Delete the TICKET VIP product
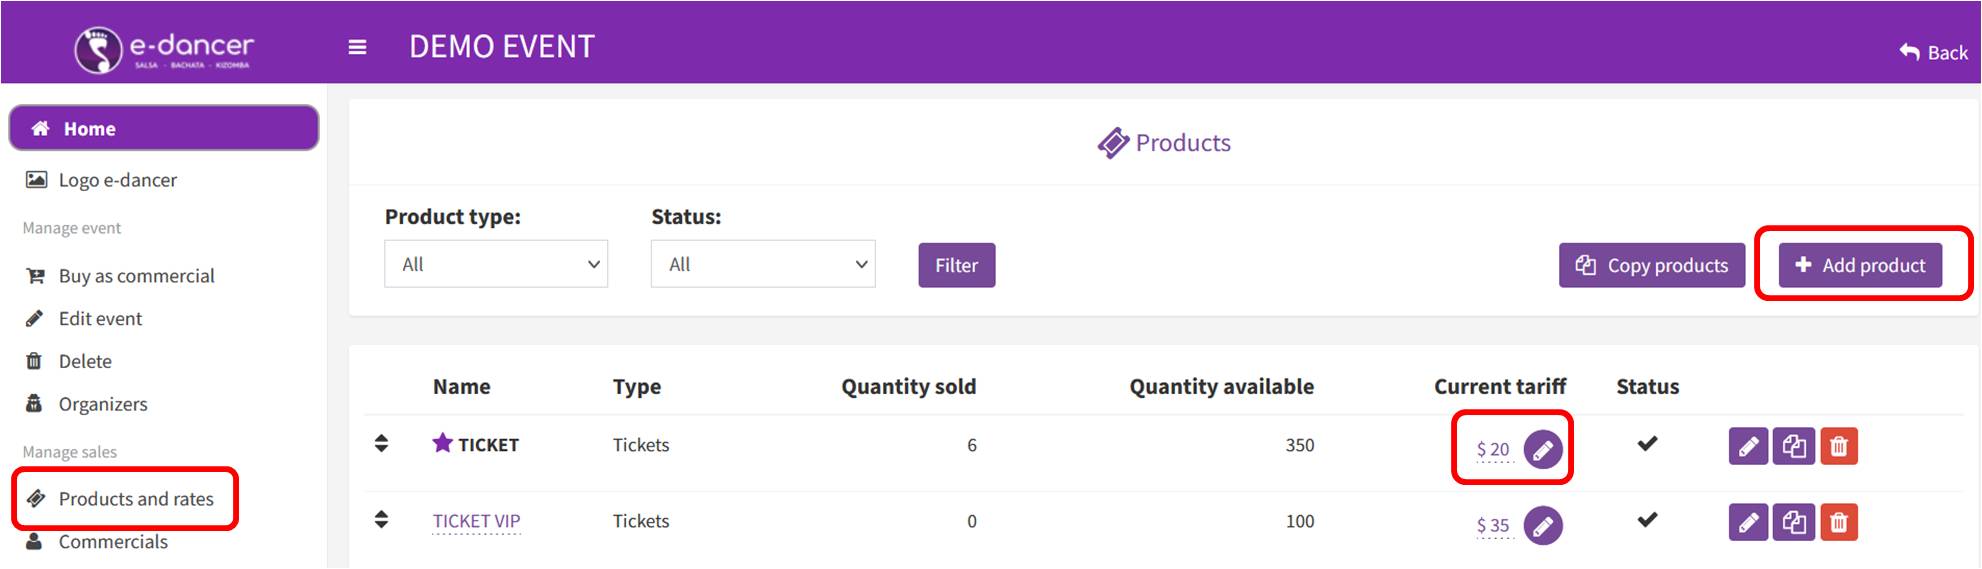Screen dimensions: 1982x569 [1839, 522]
